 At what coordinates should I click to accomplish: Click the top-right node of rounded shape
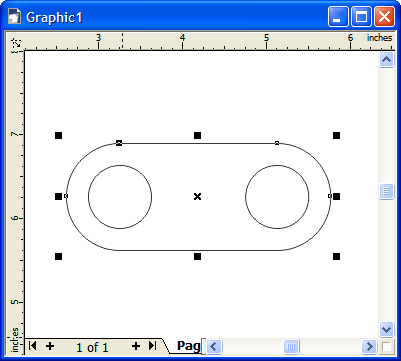click(277, 143)
